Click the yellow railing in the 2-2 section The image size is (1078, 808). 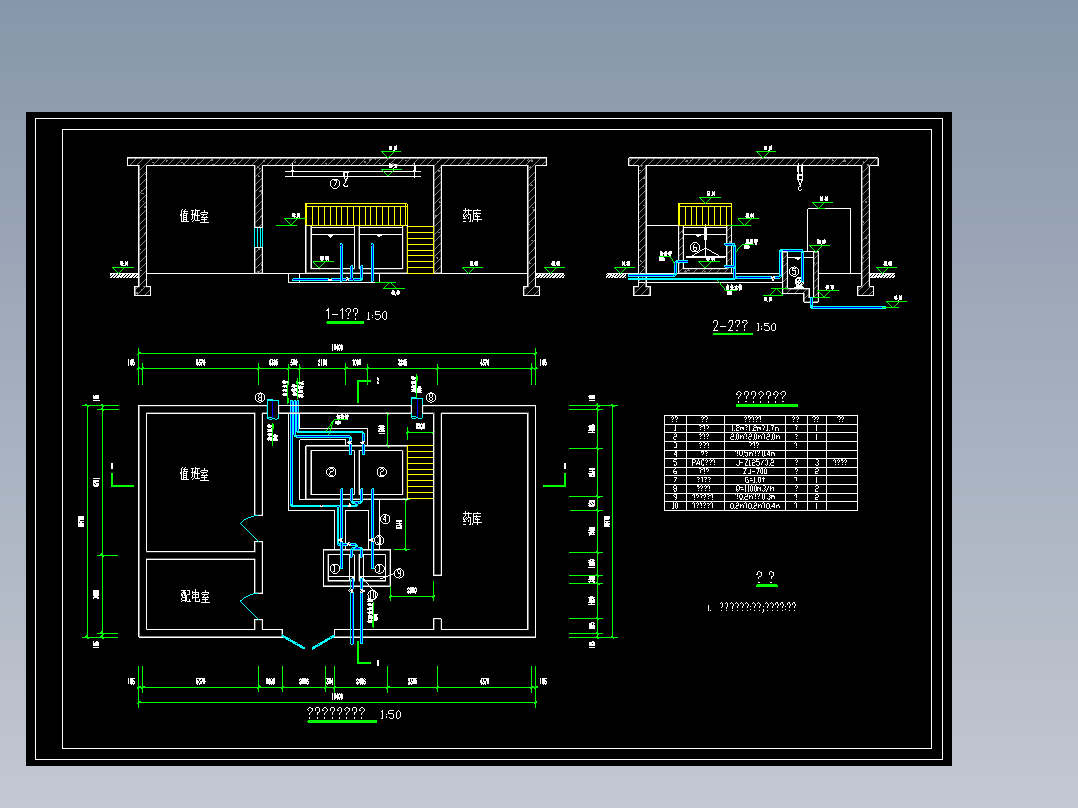click(705, 215)
